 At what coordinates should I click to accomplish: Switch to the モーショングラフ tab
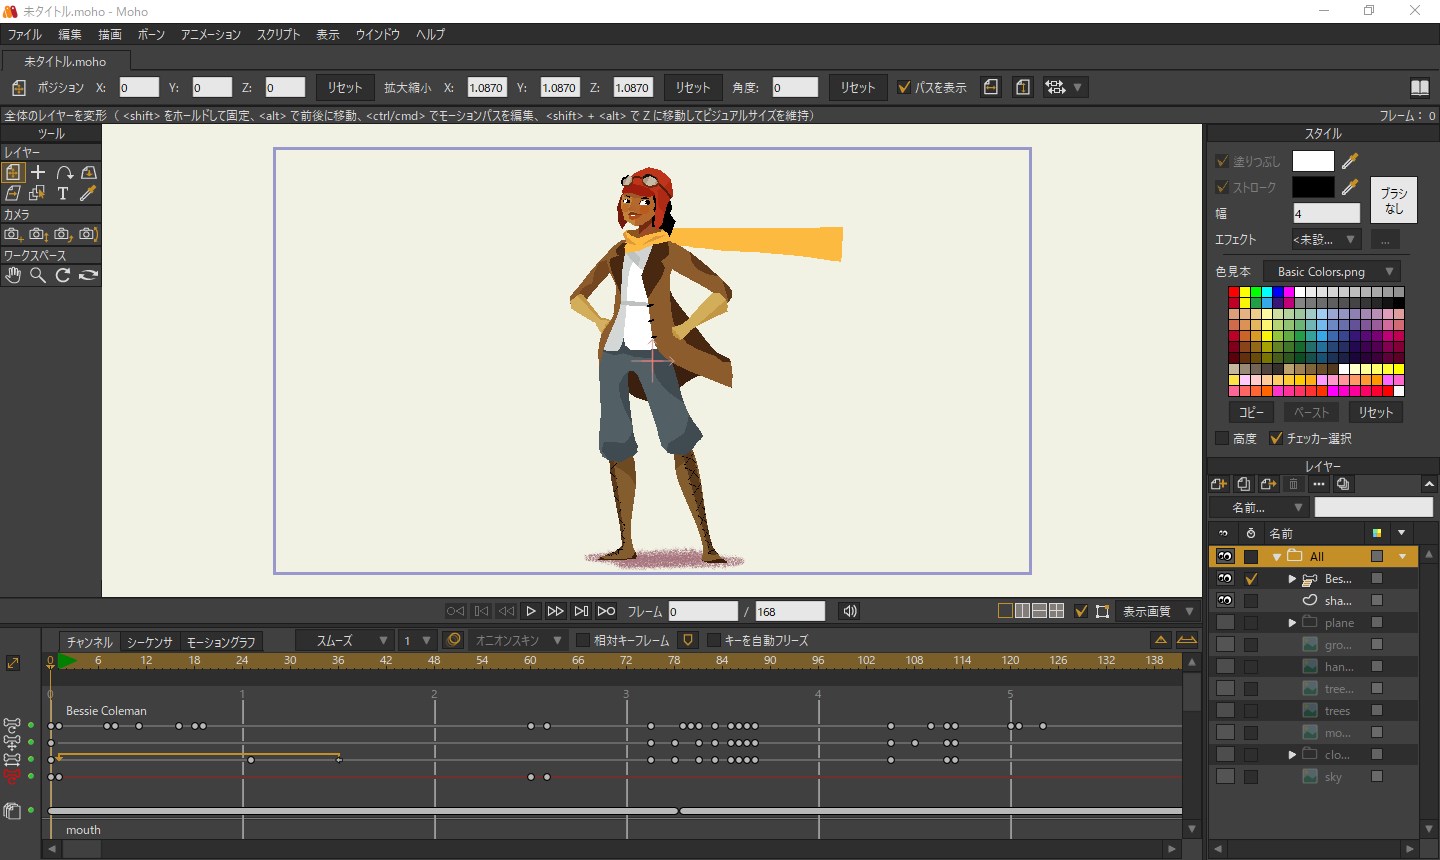pos(221,642)
